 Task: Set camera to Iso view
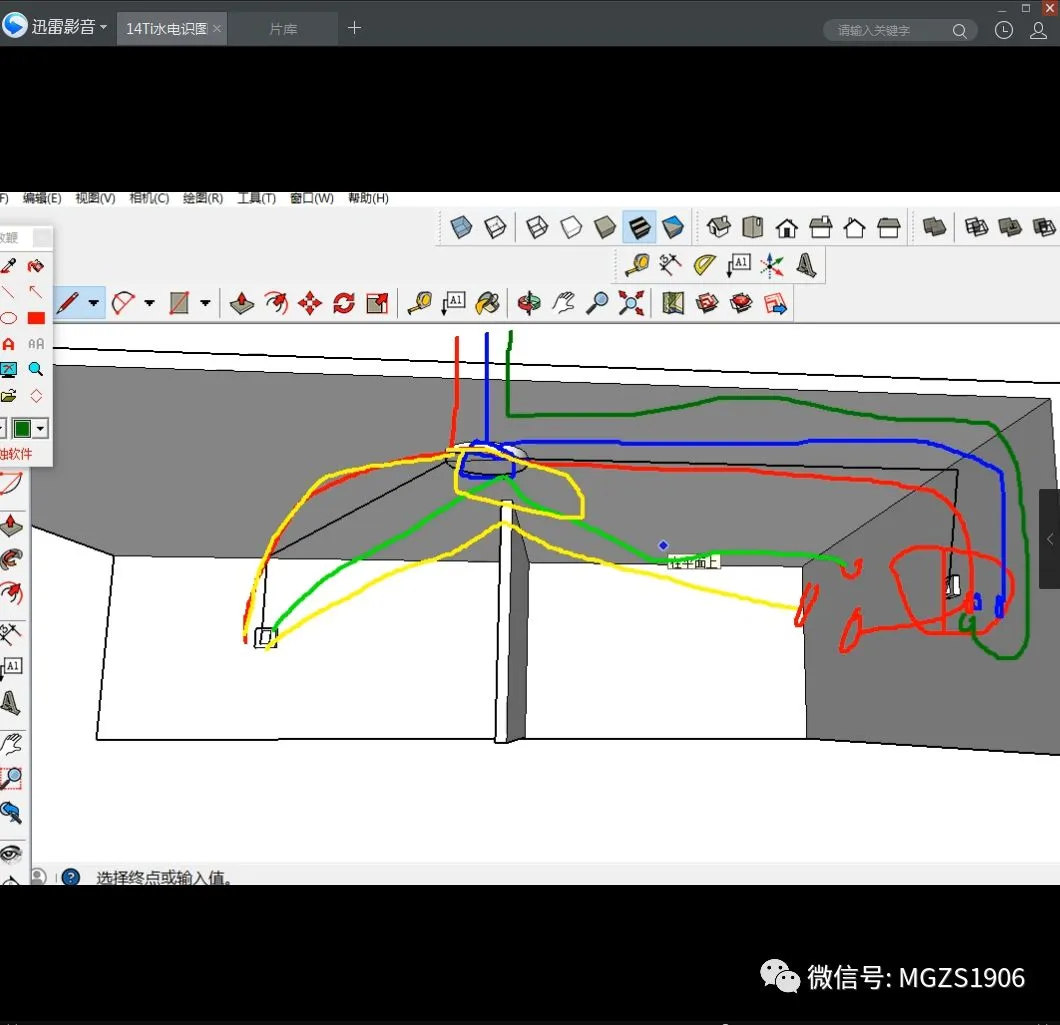(x=719, y=227)
